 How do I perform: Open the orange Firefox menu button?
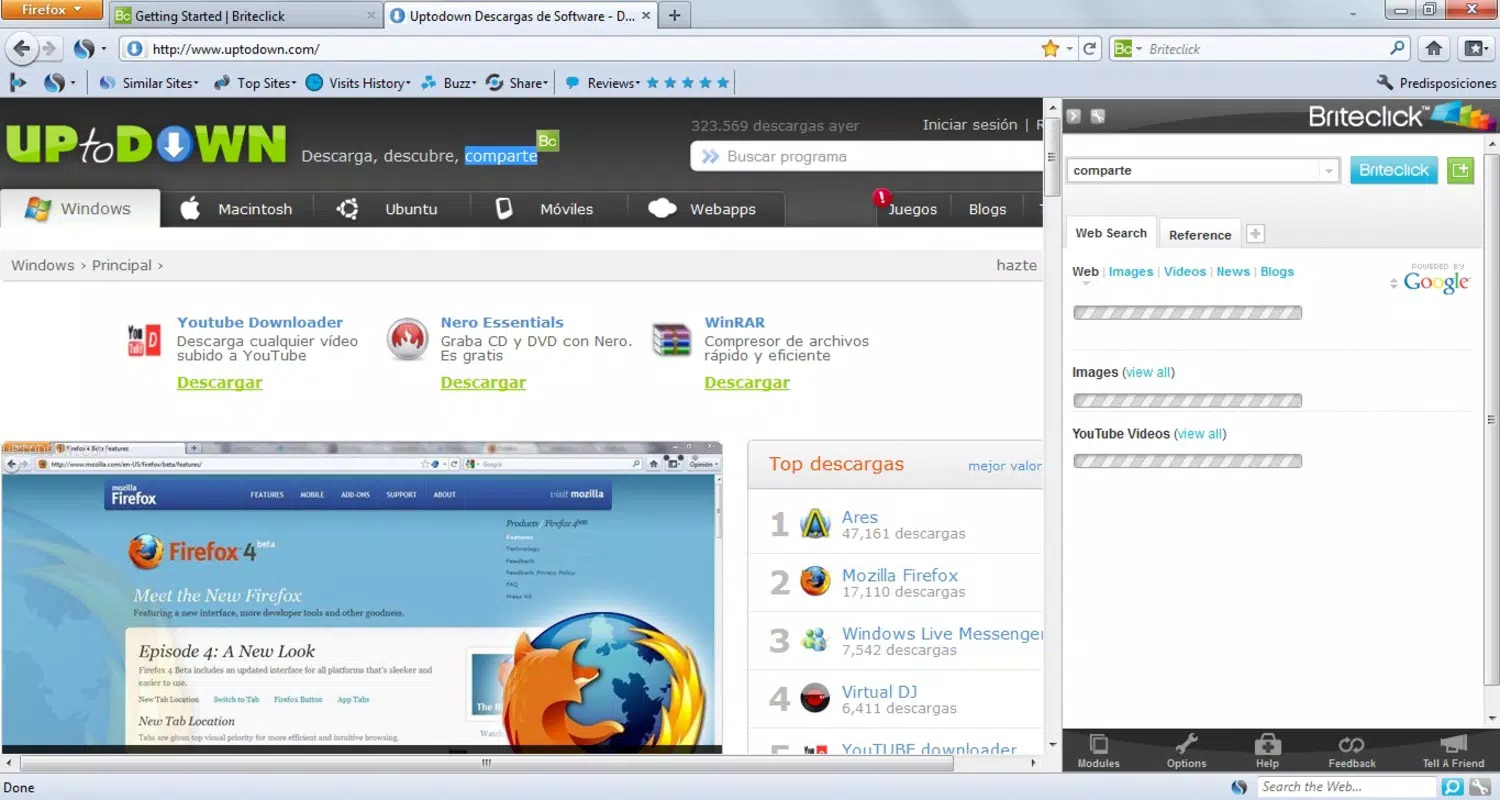pyautogui.click(x=52, y=10)
